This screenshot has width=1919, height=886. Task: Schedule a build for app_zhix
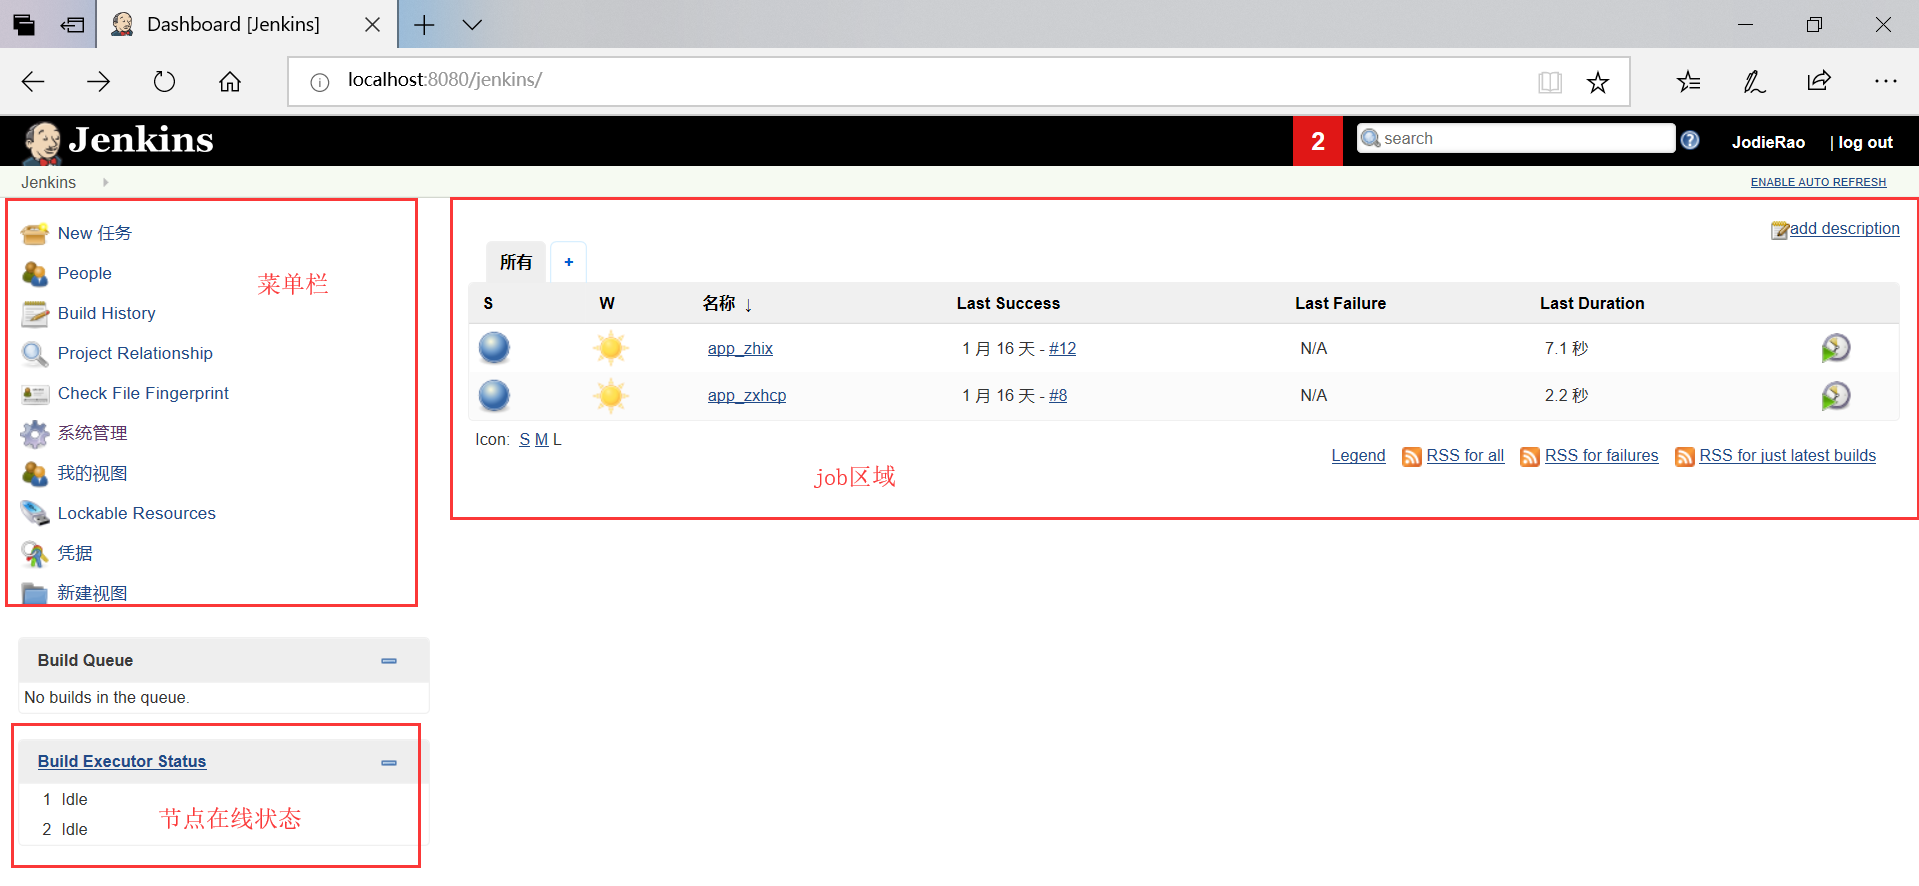pos(1835,348)
